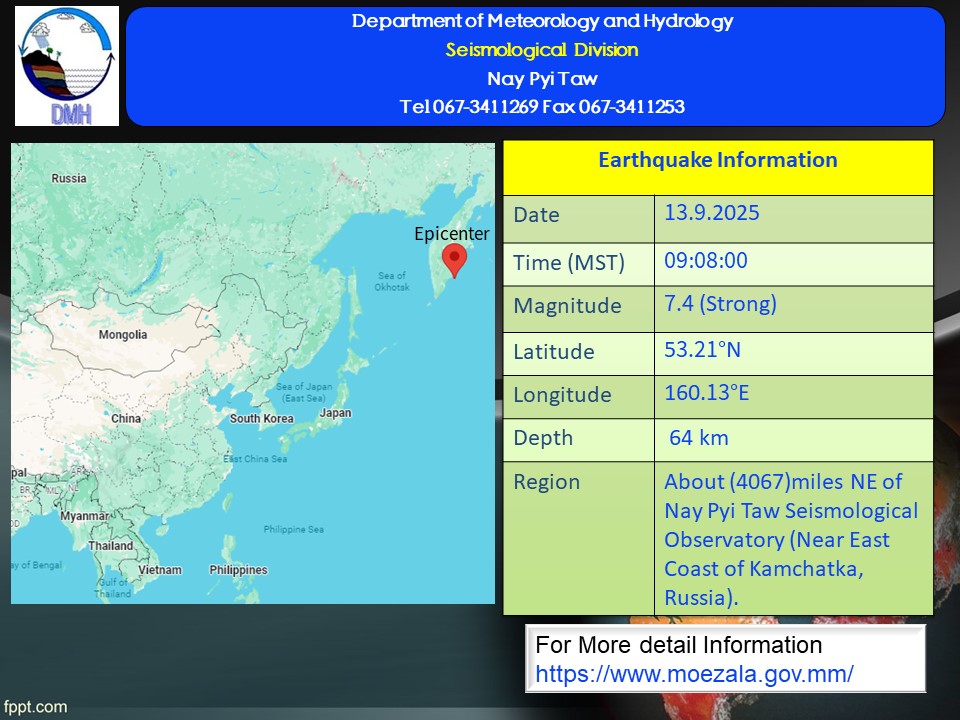Image resolution: width=960 pixels, height=720 pixels.
Task: Open the moezala.gov.mm website link
Action: 694,674
